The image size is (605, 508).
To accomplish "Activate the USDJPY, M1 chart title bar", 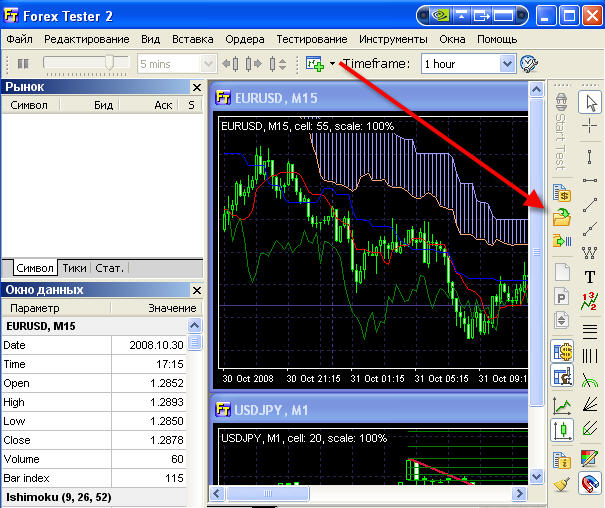I will (x=370, y=410).
